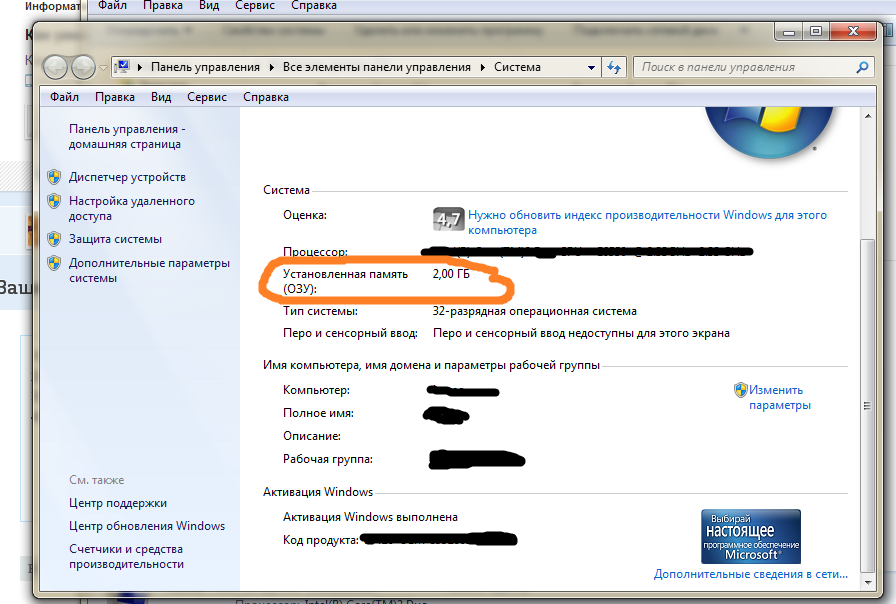Click scrollbar up arrow in System window
The image size is (896, 604).
868,117
